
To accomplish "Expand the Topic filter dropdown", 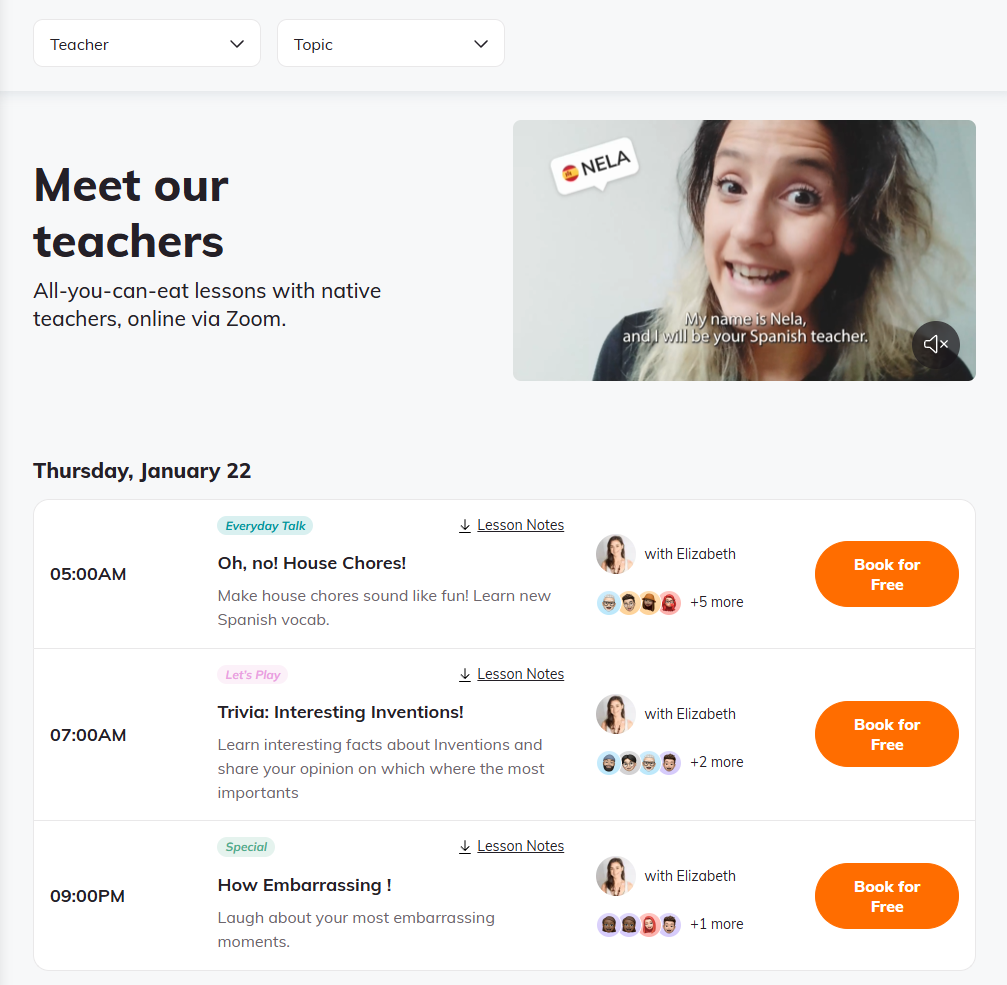I will click(x=390, y=43).
